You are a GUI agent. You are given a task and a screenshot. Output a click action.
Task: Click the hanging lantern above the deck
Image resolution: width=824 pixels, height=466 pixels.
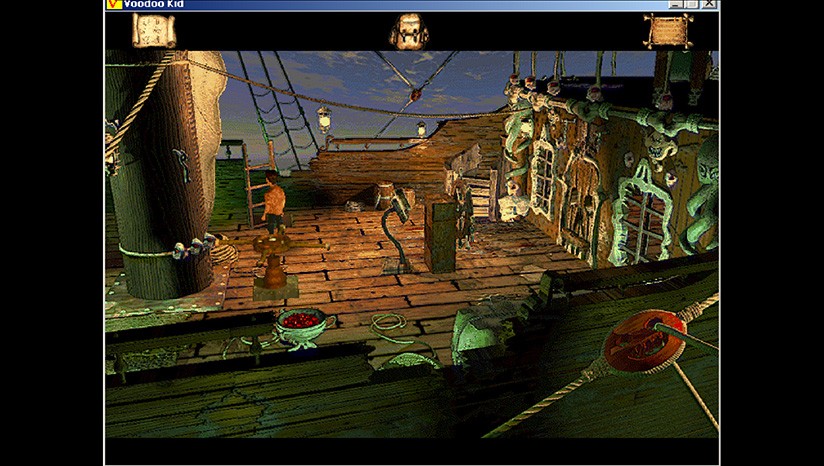[324, 120]
